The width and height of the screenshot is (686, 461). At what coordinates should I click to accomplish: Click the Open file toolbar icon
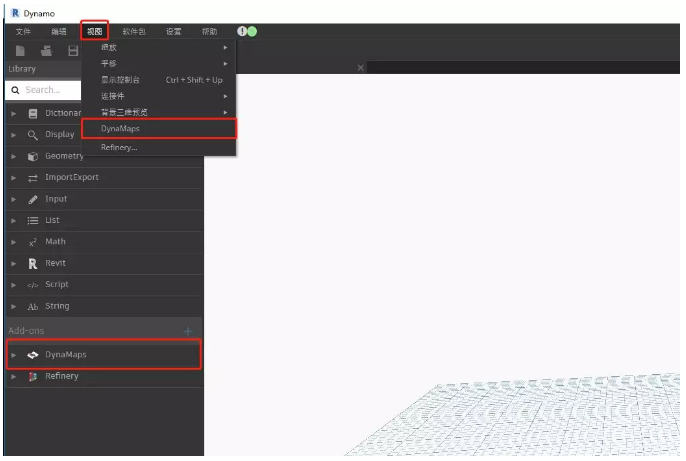pos(46,51)
